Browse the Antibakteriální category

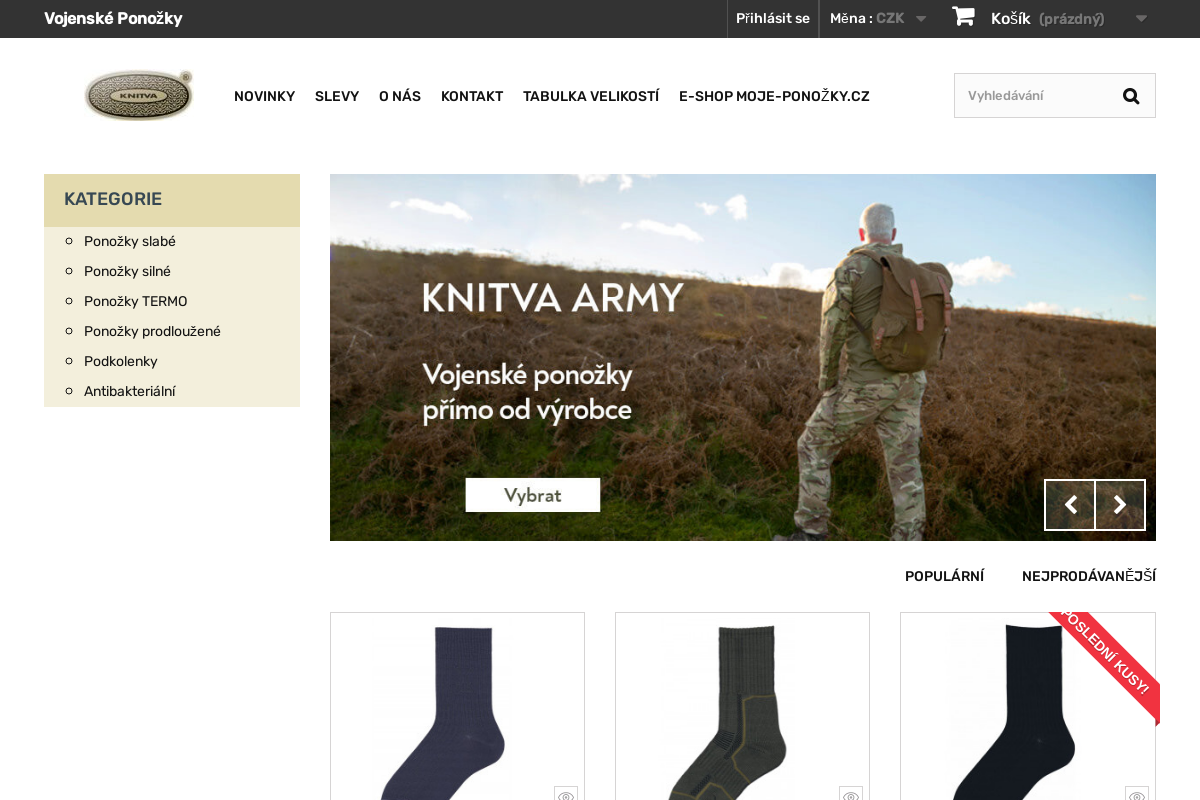coord(129,391)
